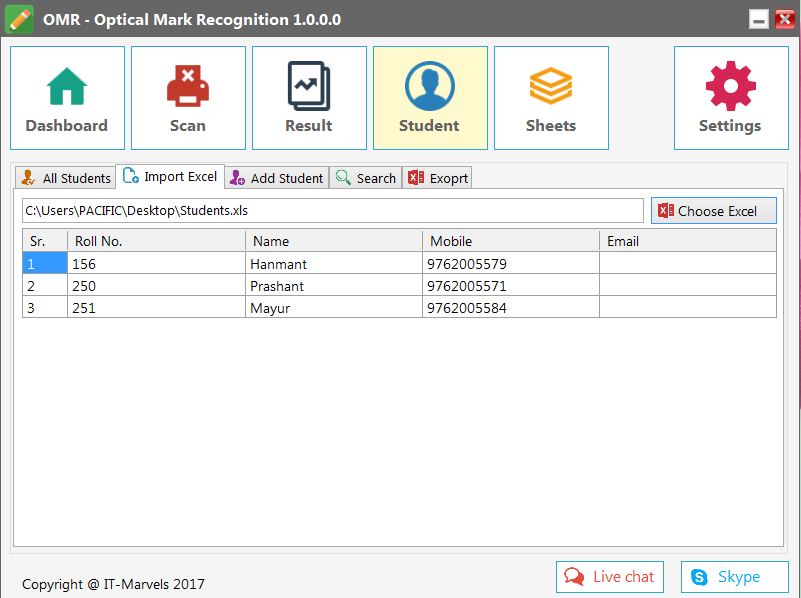Open the Sheets stack icon
Viewport: 801px width, 598px height.
click(551, 86)
